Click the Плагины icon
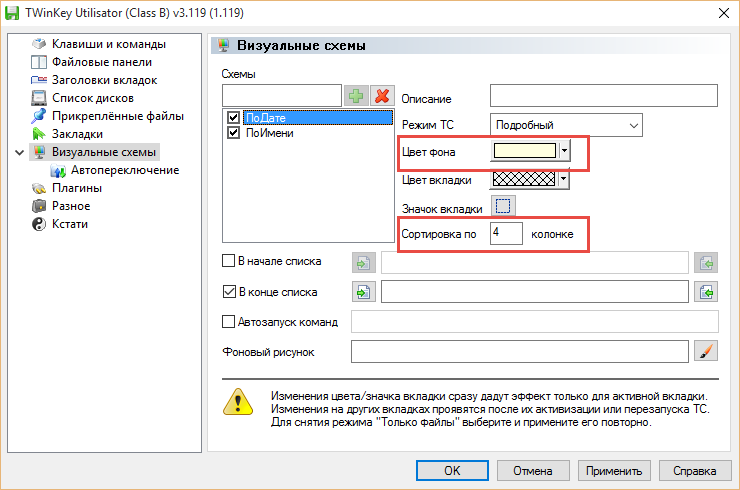The width and height of the screenshot is (740, 490). pos(39,188)
